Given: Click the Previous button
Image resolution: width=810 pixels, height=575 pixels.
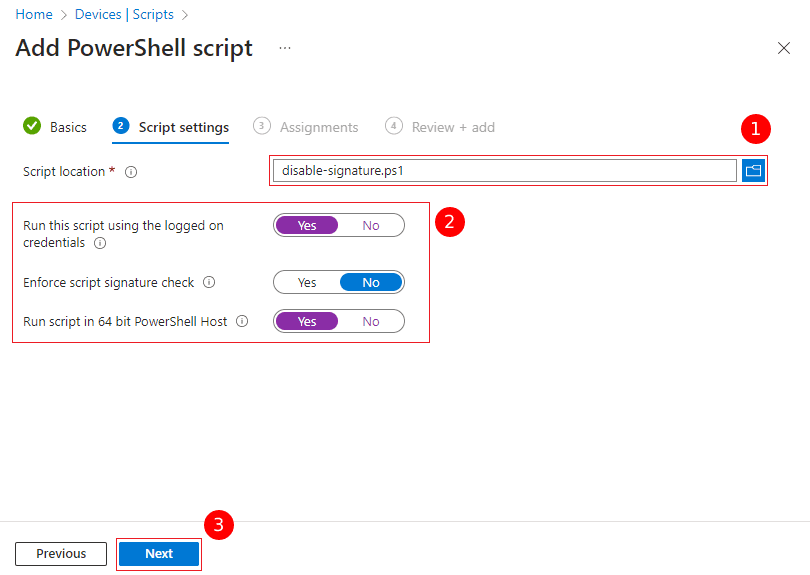Looking at the screenshot, I should [61, 554].
